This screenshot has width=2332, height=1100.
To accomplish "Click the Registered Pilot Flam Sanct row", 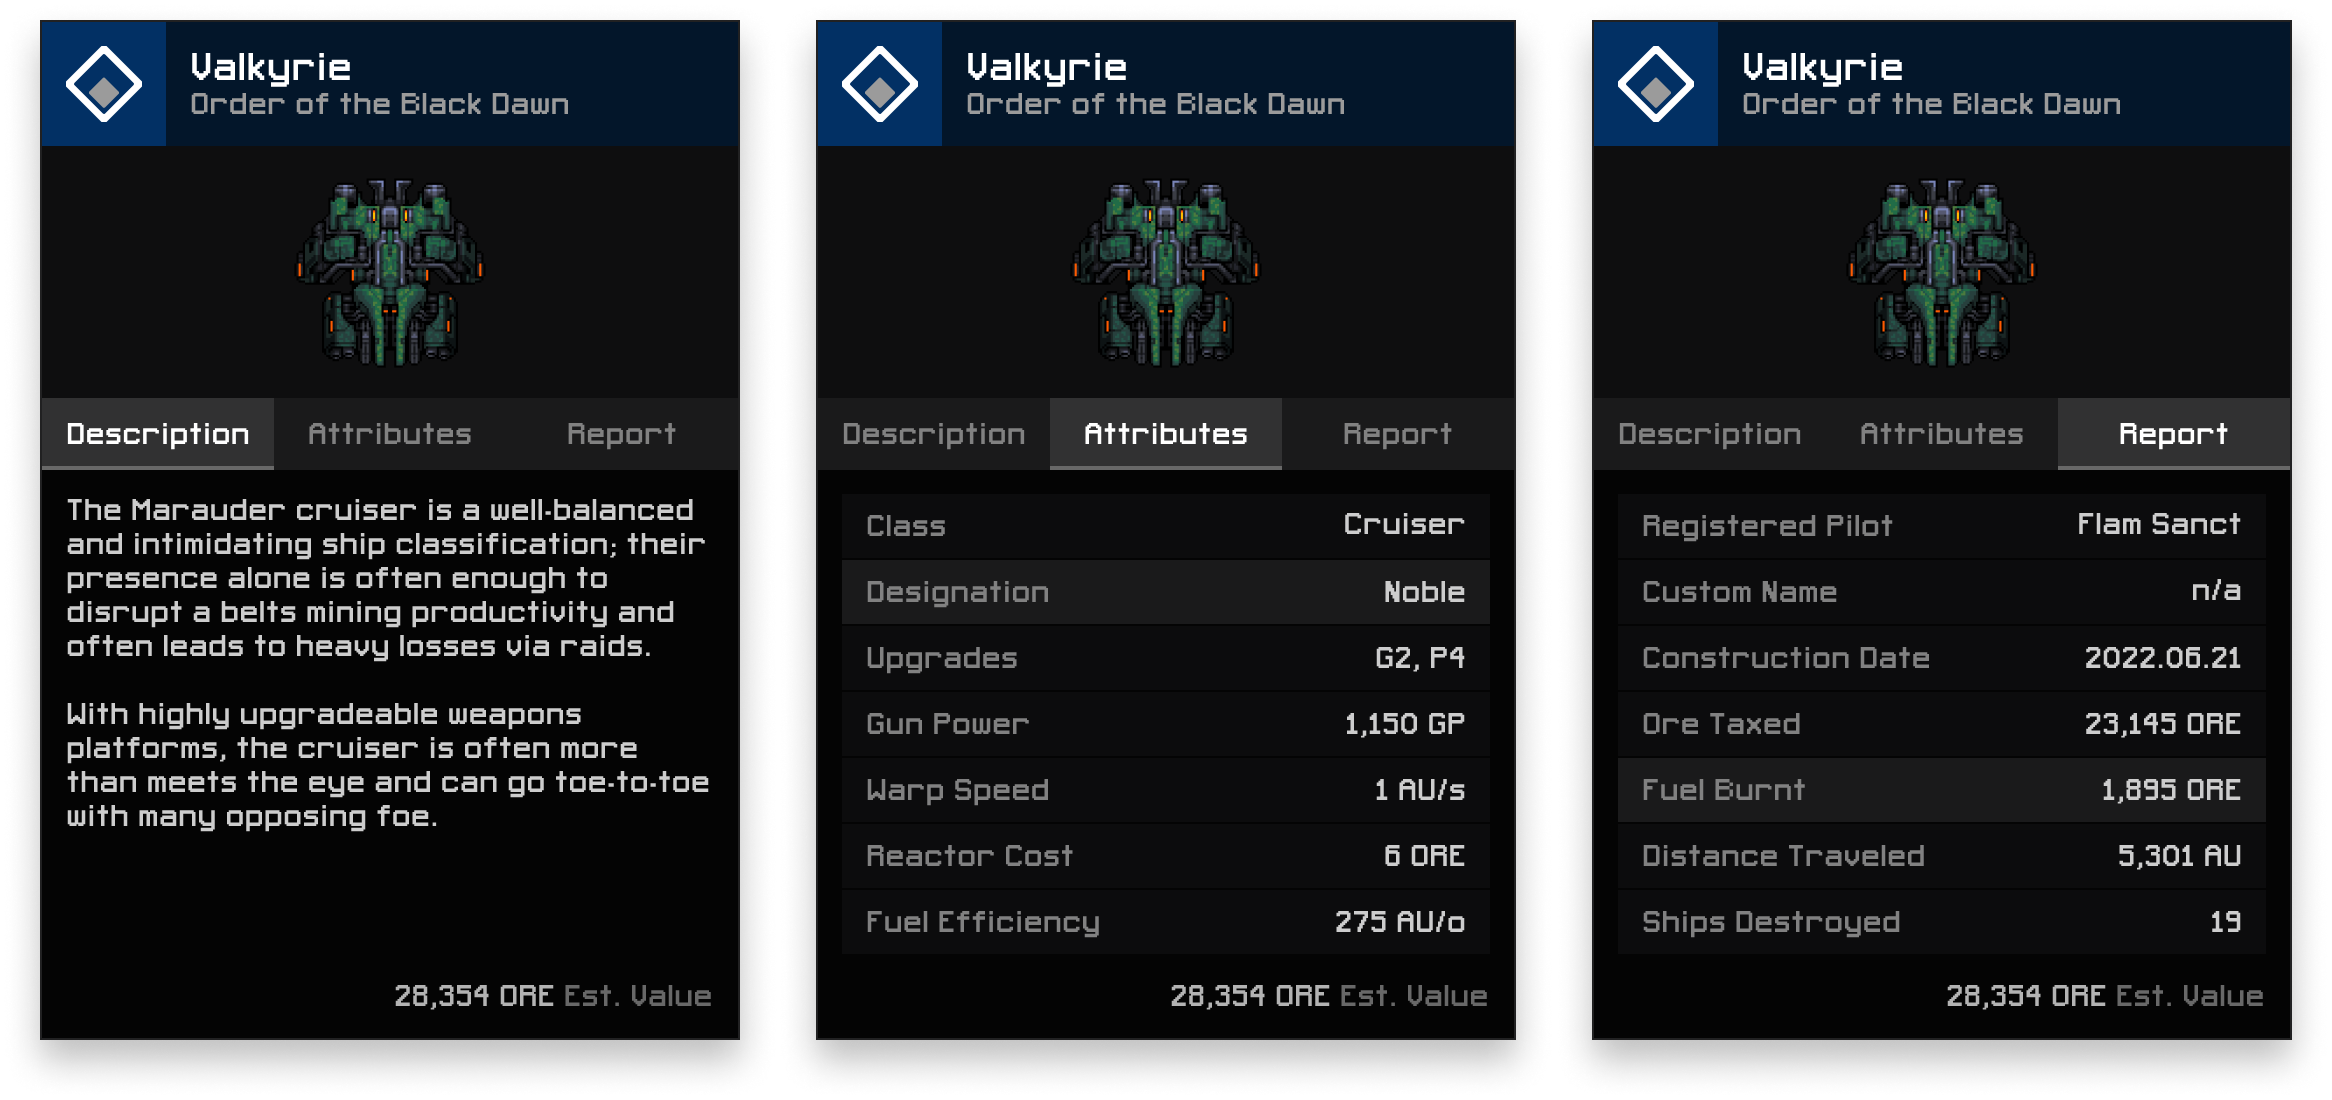I will click(1941, 526).
